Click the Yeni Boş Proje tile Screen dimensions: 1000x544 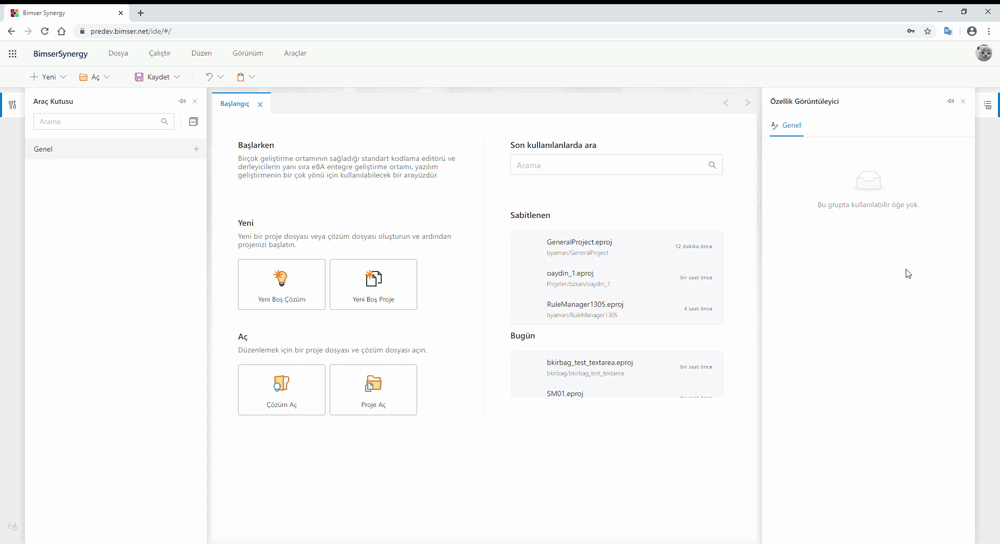373,284
